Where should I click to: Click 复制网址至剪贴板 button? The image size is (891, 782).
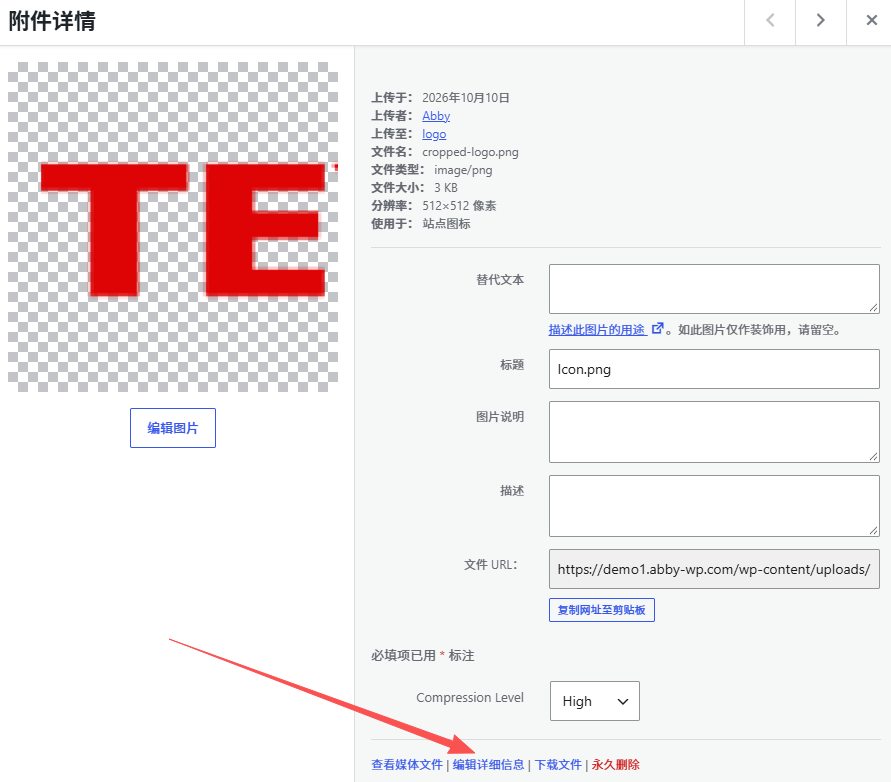(602, 610)
